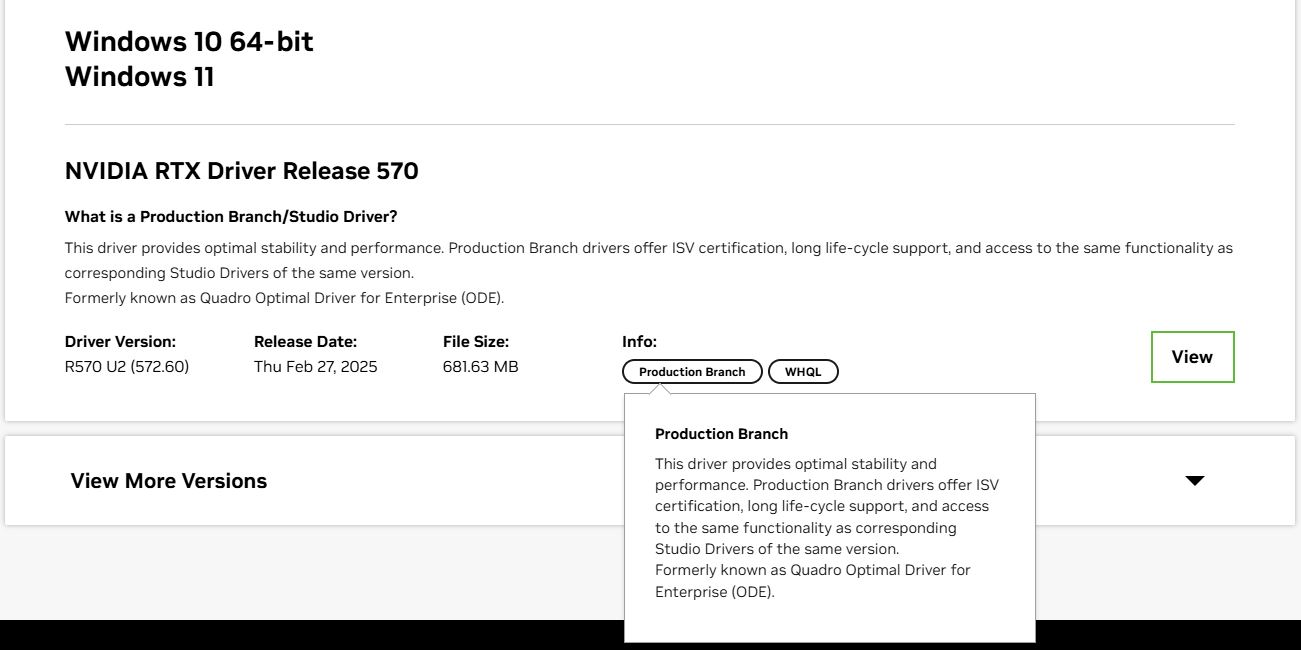This screenshot has height=650, width=1301.
Task: Expand the View More Versions section
Action: tap(169, 481)
